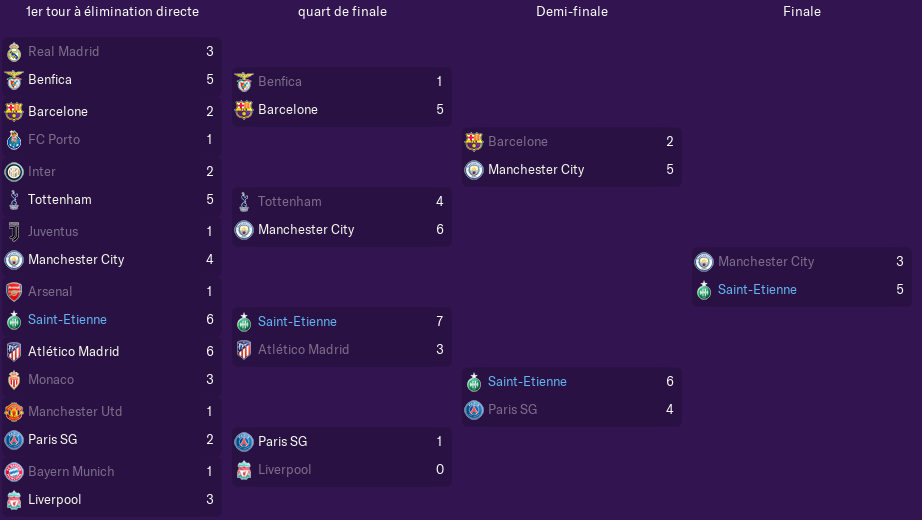Click the Inter club badge
Screen dimensions: 922x520
tap(14, 172)
